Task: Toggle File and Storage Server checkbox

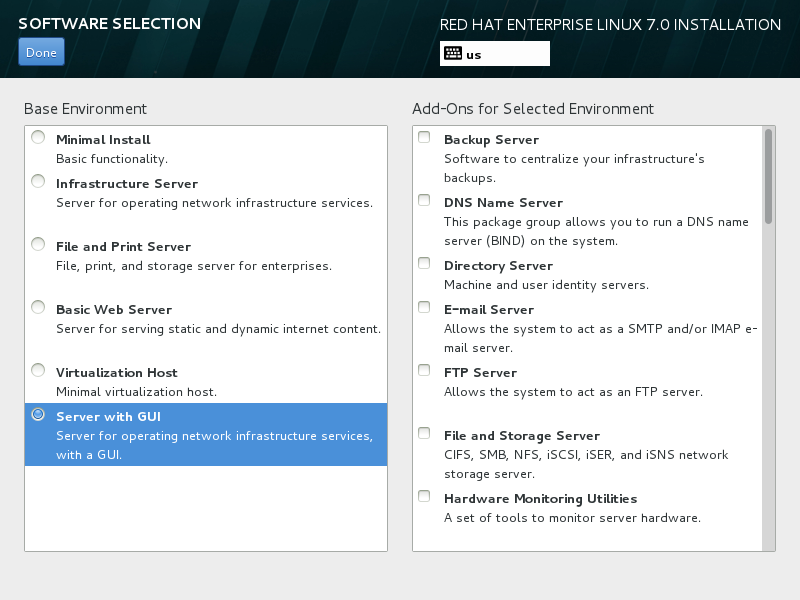Action: pyautogui.click(x=424, y=434)
